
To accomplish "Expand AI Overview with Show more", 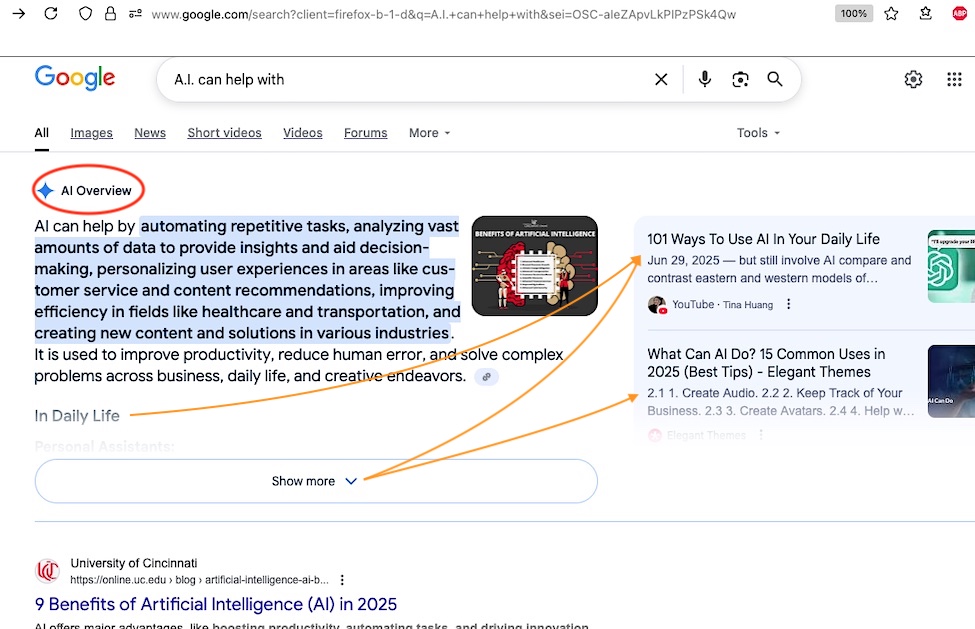I will pos(315,481).
